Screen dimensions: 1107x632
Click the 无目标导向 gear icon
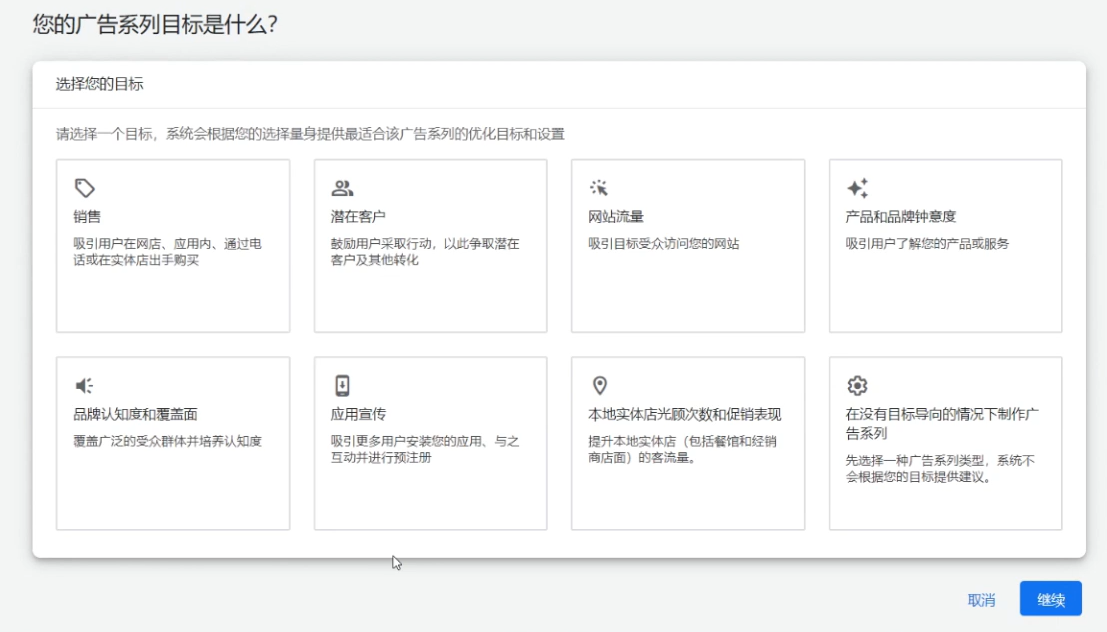pyautogui.click(x=858, y=385)
